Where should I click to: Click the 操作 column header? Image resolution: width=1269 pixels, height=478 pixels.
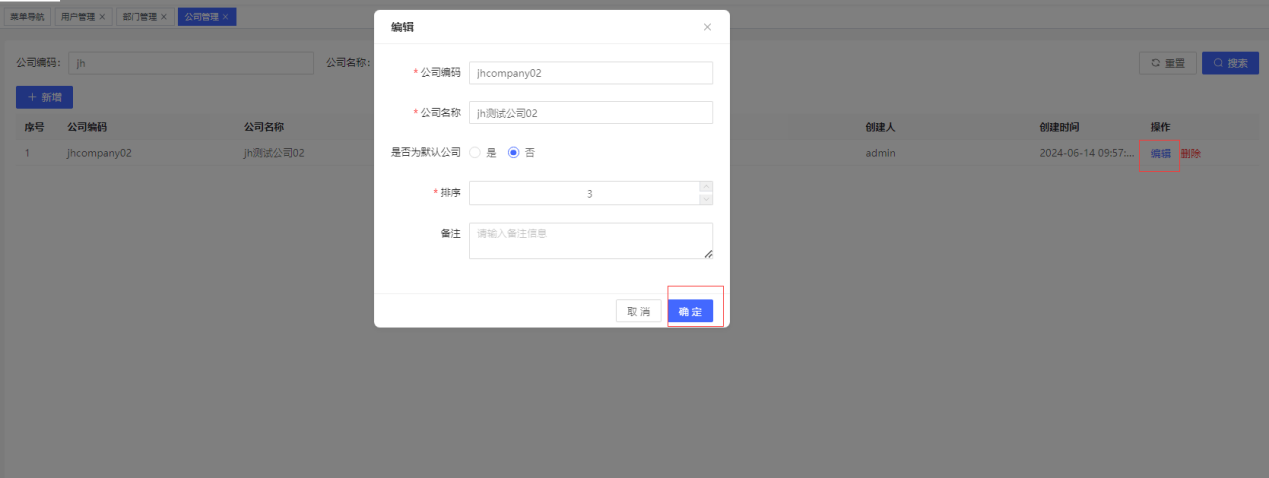1160,127
